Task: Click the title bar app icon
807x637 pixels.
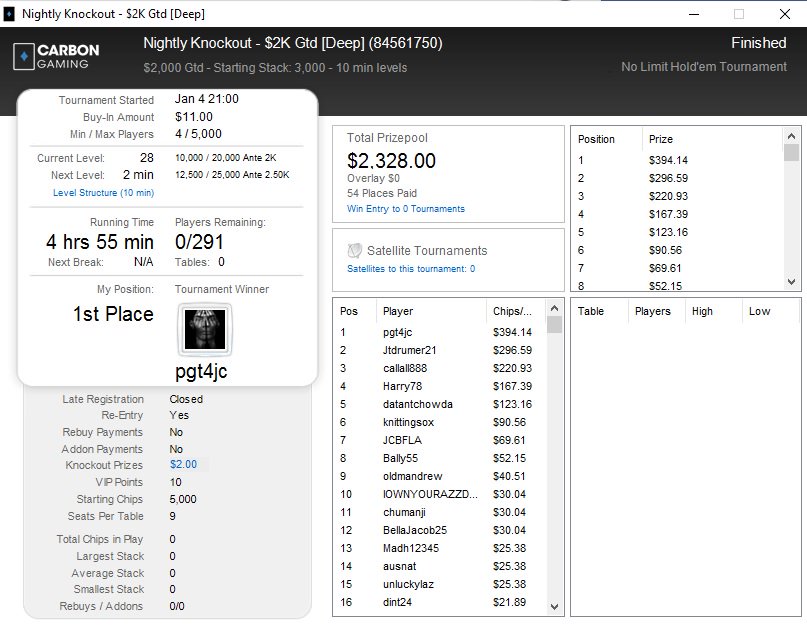Action: 9,14
